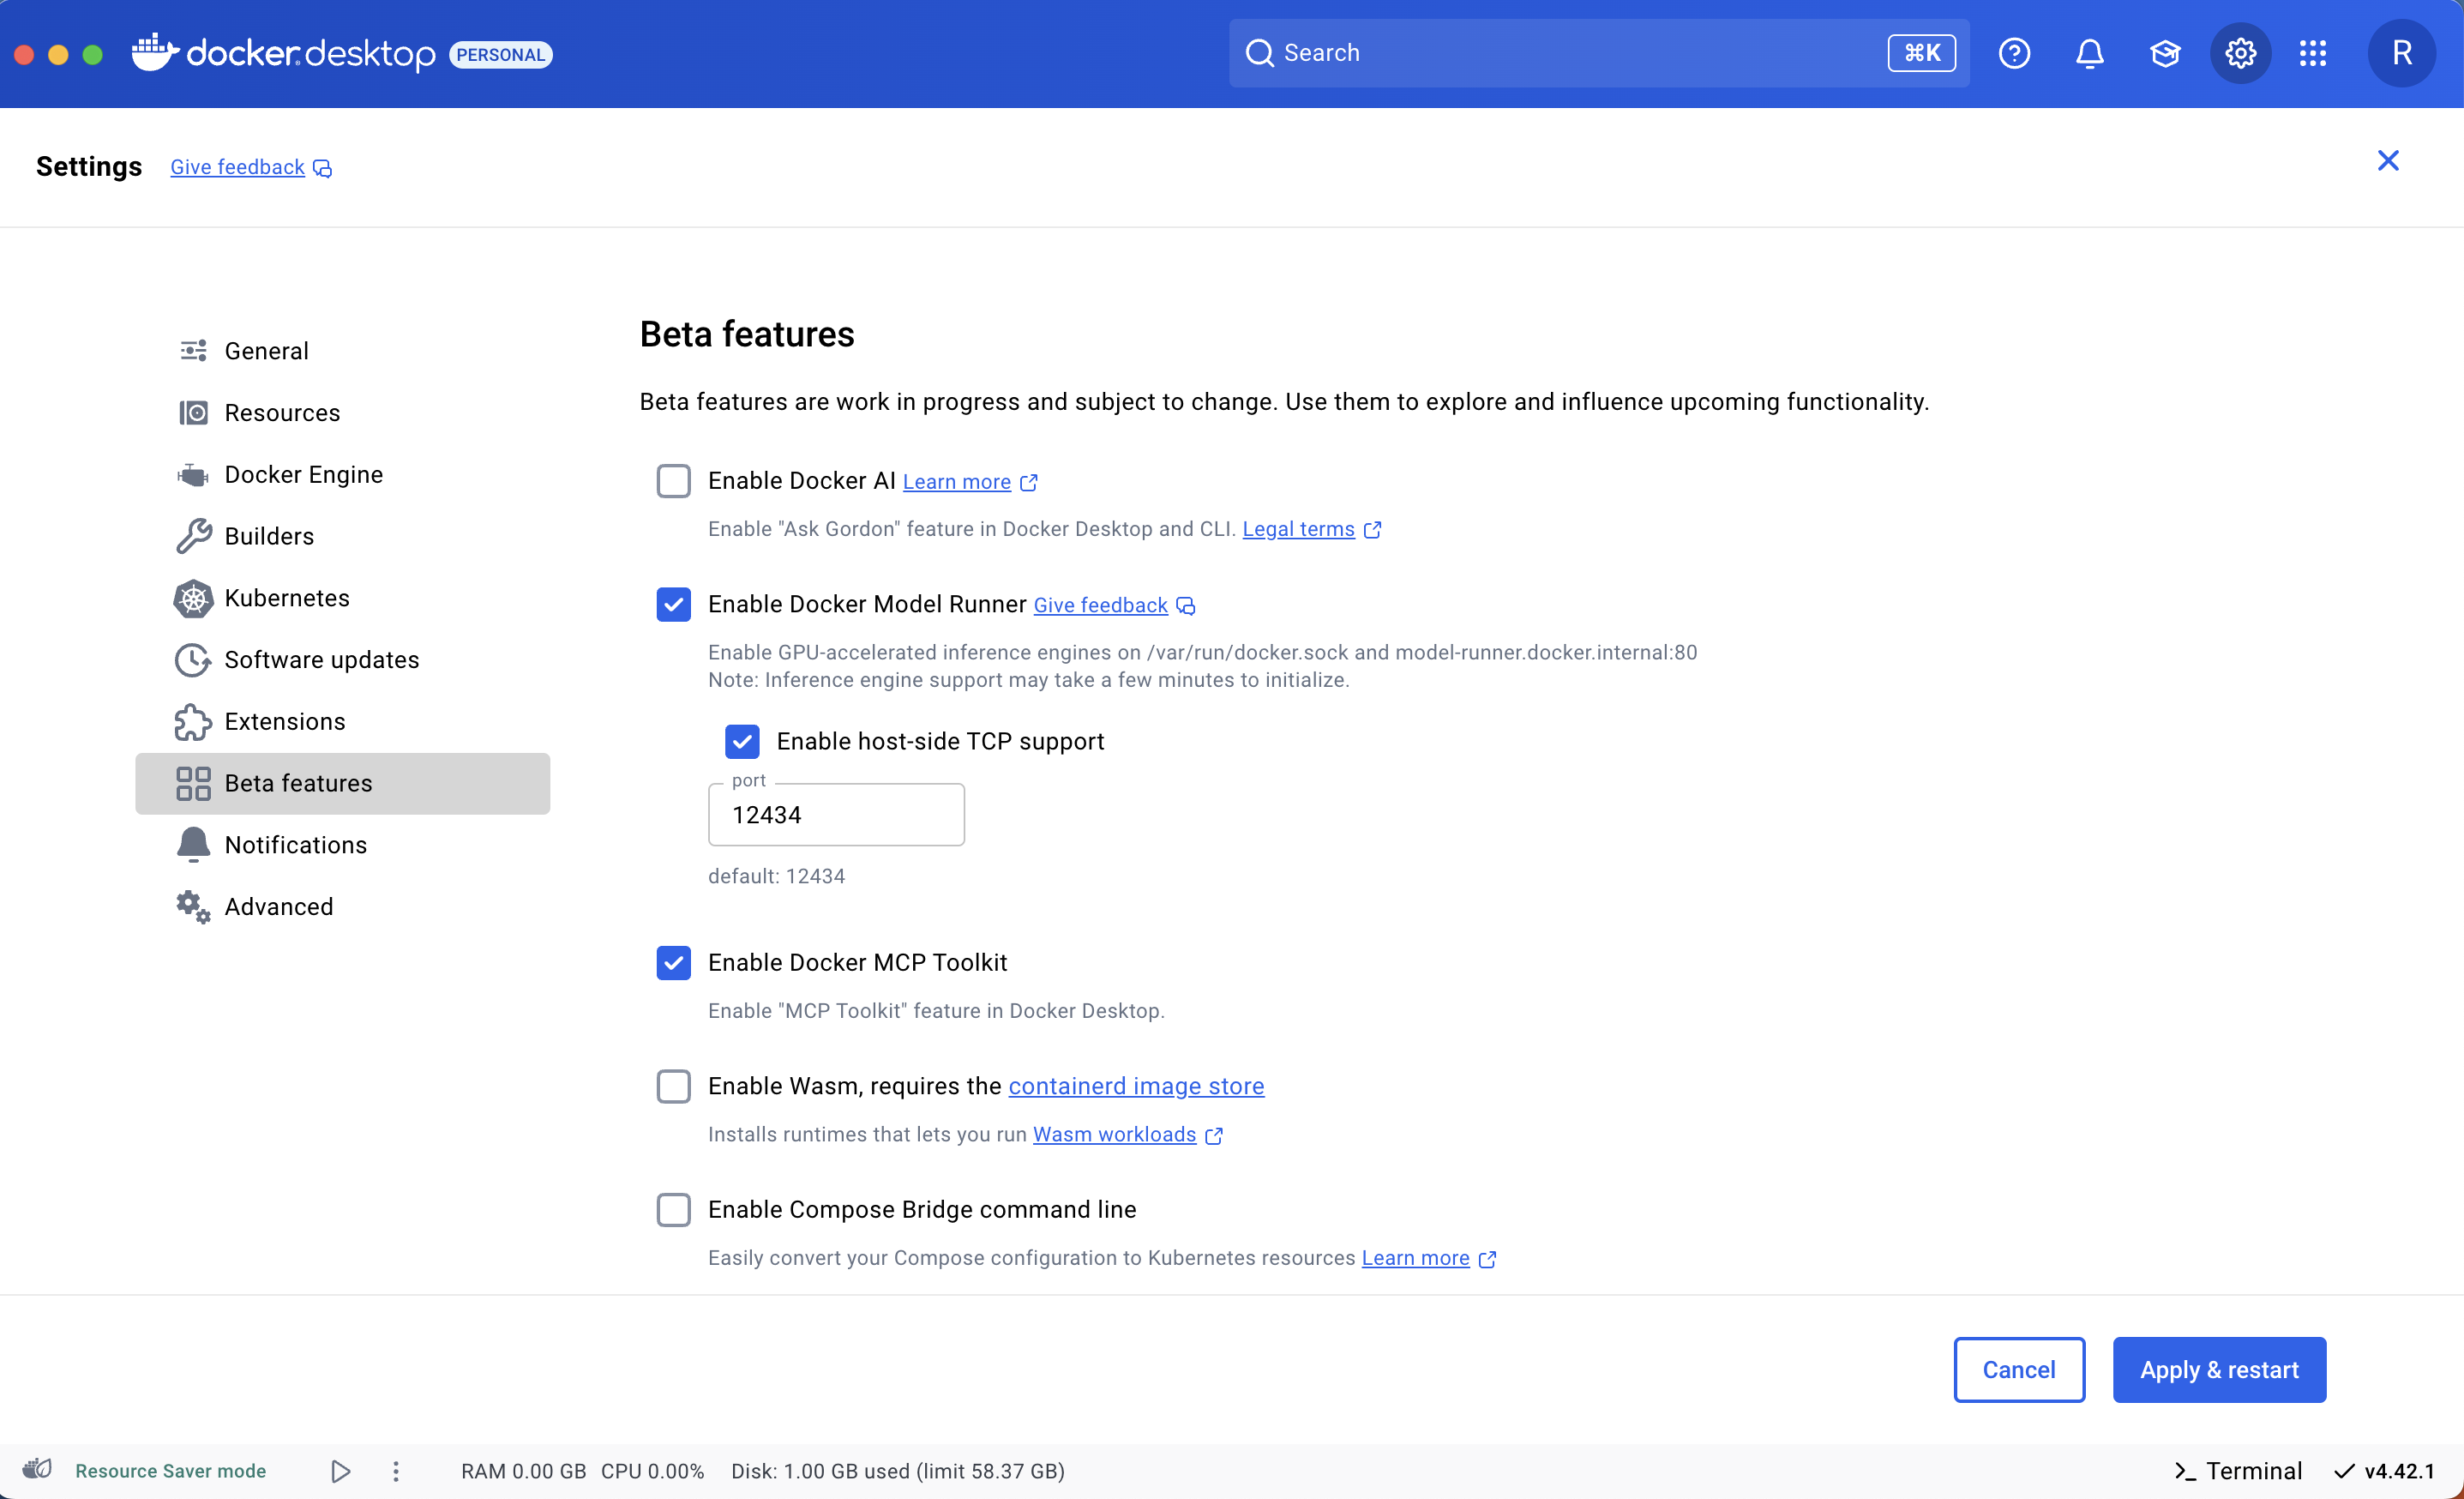The width and height of the screenshot is (2464, 1499).
Task: Click the search magnifier icon
Action: [1259, 53]
